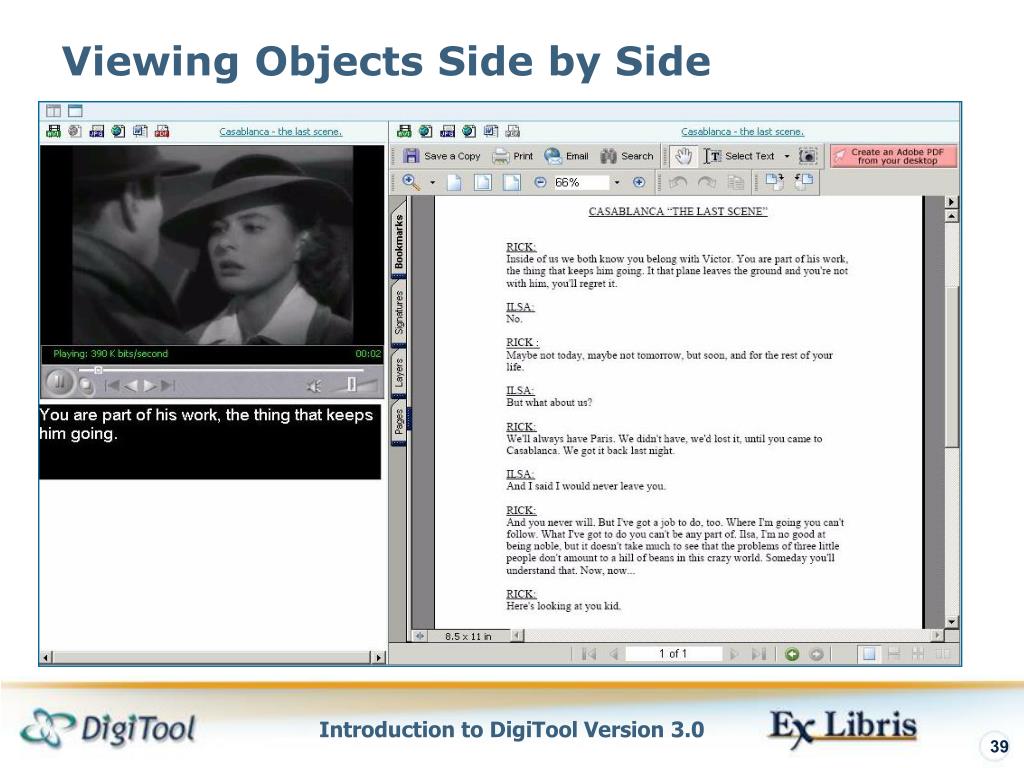This screenshot has width=1024, height=768.
Task: Go to next PDF page
Action: (x=733, y=654)
